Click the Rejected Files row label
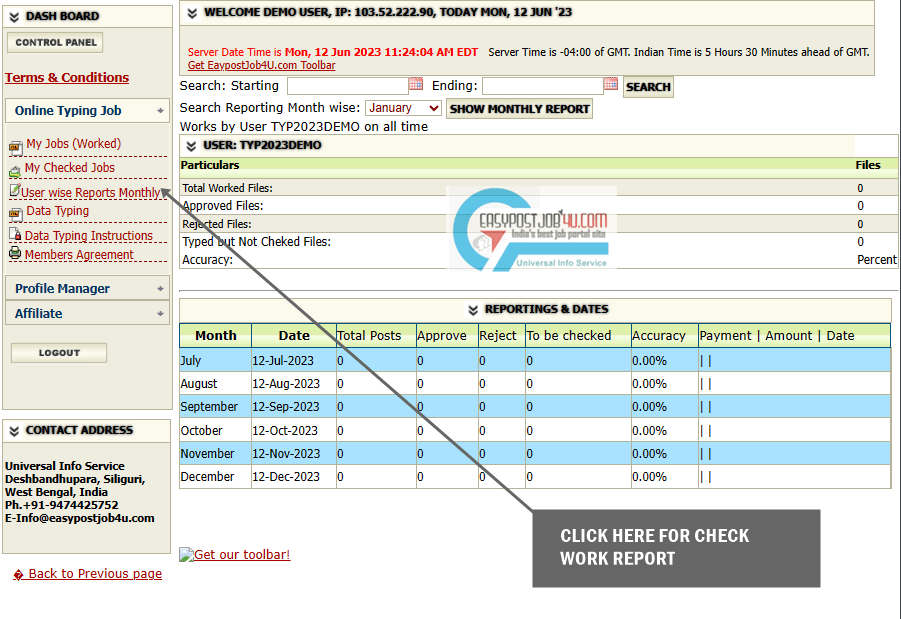The height and width of the screenshot is (619, 901). (217, 224)
